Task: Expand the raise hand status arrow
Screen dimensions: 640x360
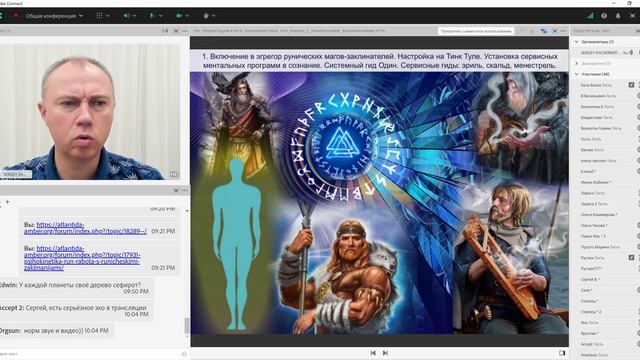Action: (x=214, y=16)
